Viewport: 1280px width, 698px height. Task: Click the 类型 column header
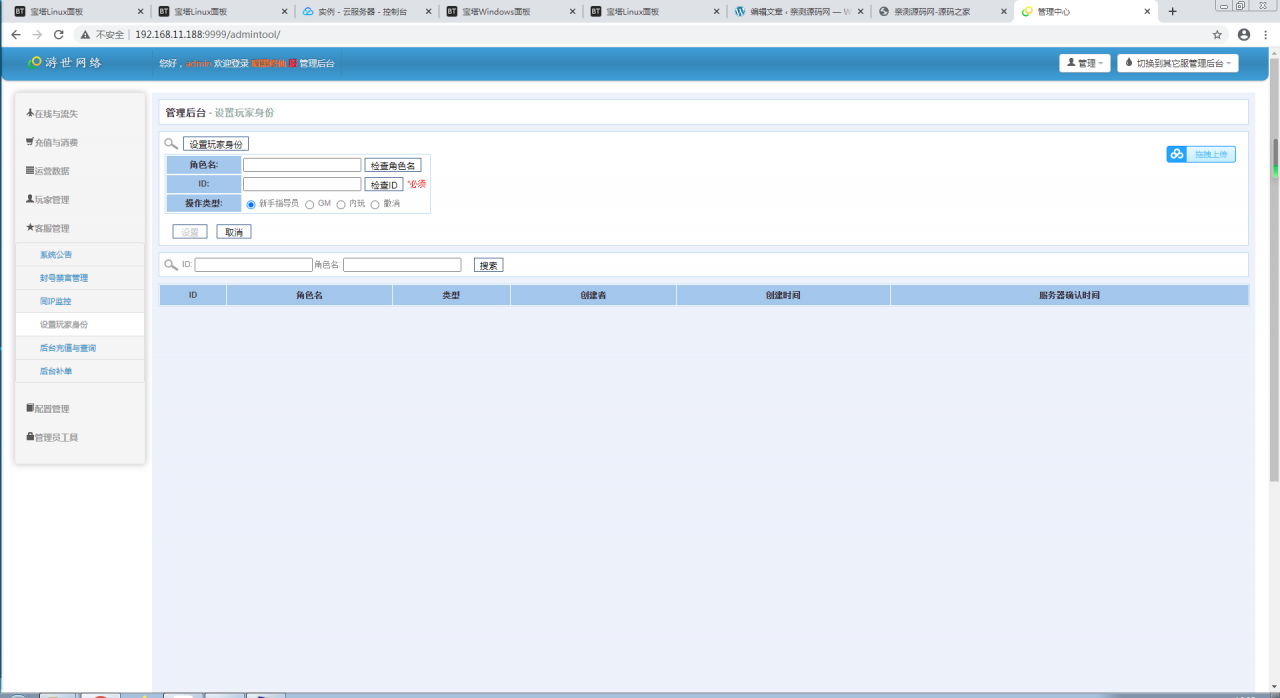point(451,296)
